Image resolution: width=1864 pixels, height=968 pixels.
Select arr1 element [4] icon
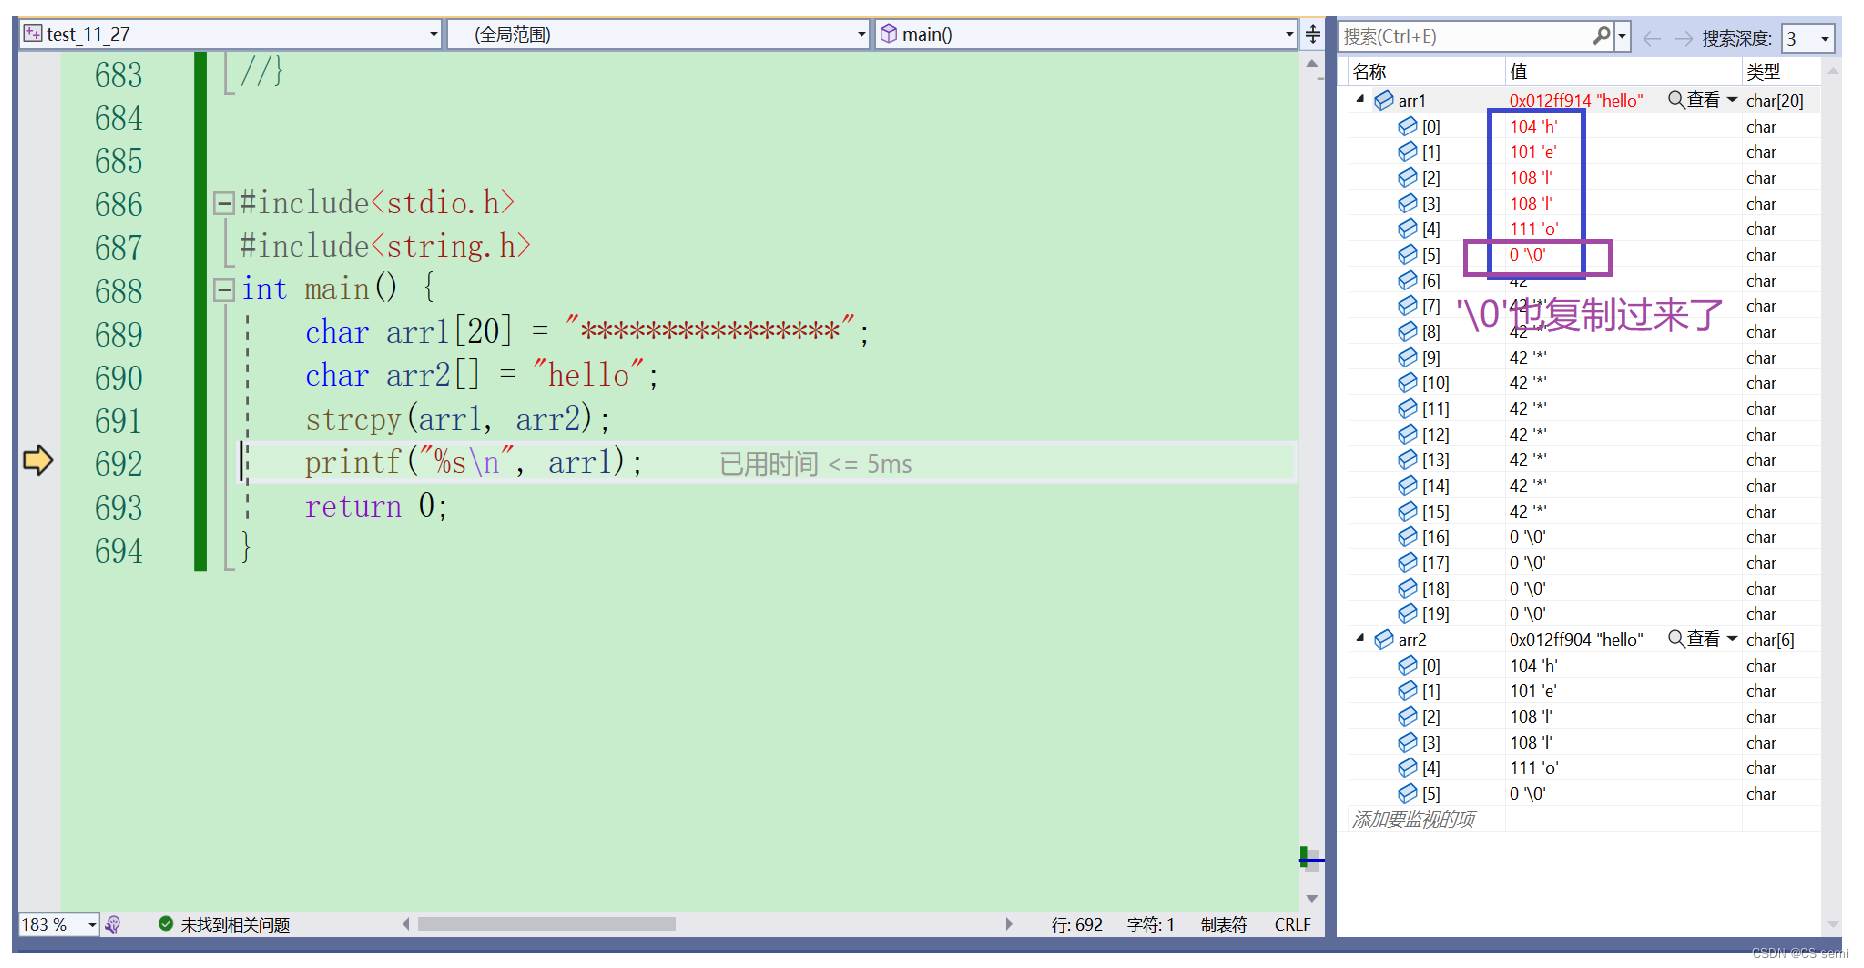[1408, 228]
